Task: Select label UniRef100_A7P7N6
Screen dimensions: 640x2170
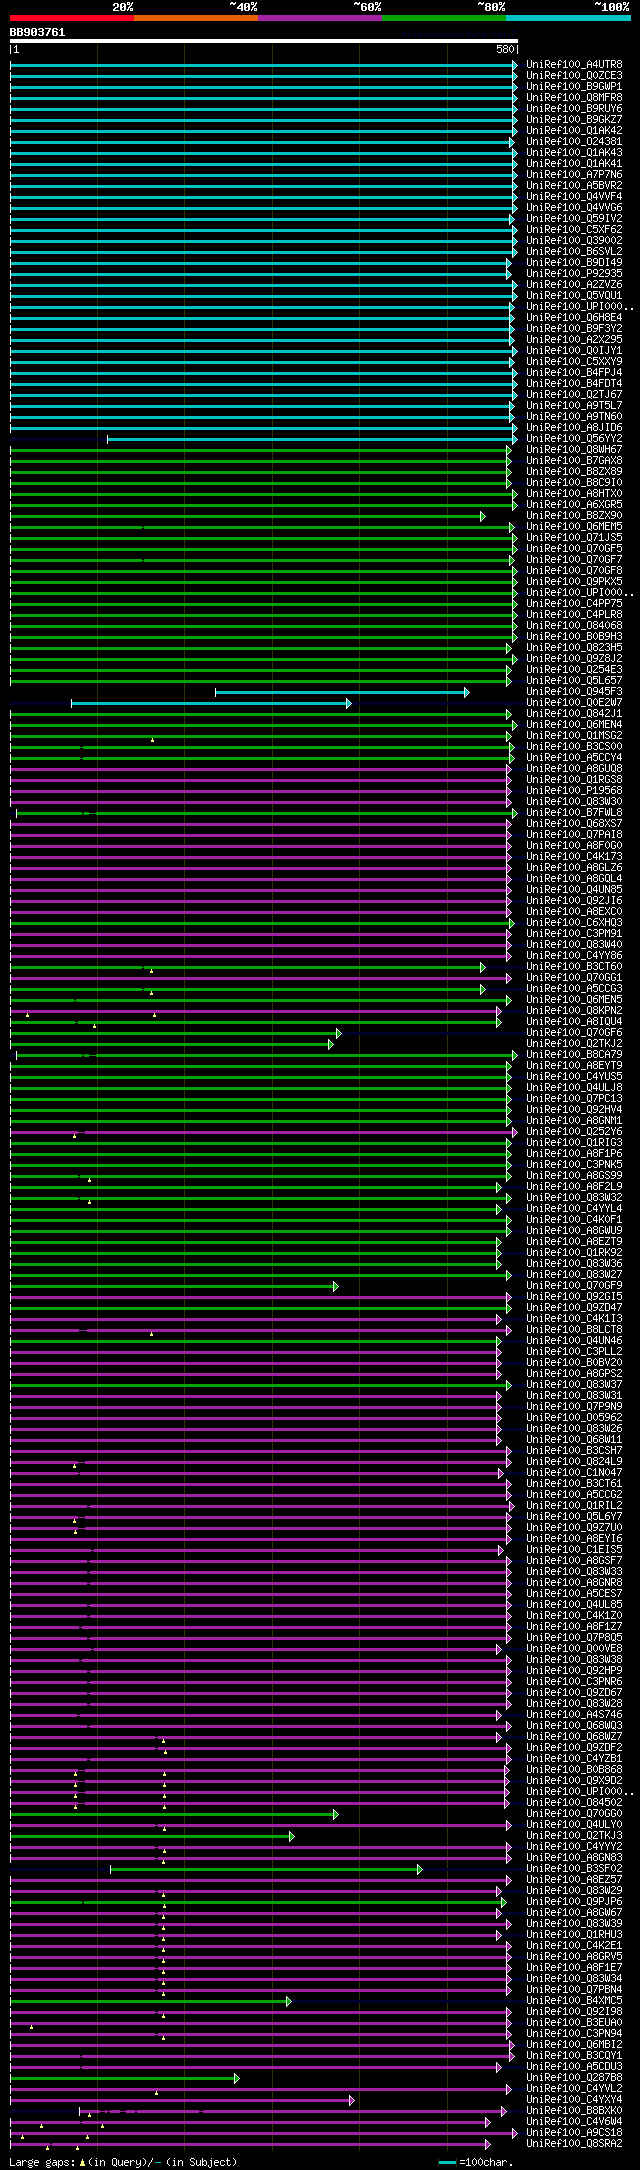Action: (574, 175)
